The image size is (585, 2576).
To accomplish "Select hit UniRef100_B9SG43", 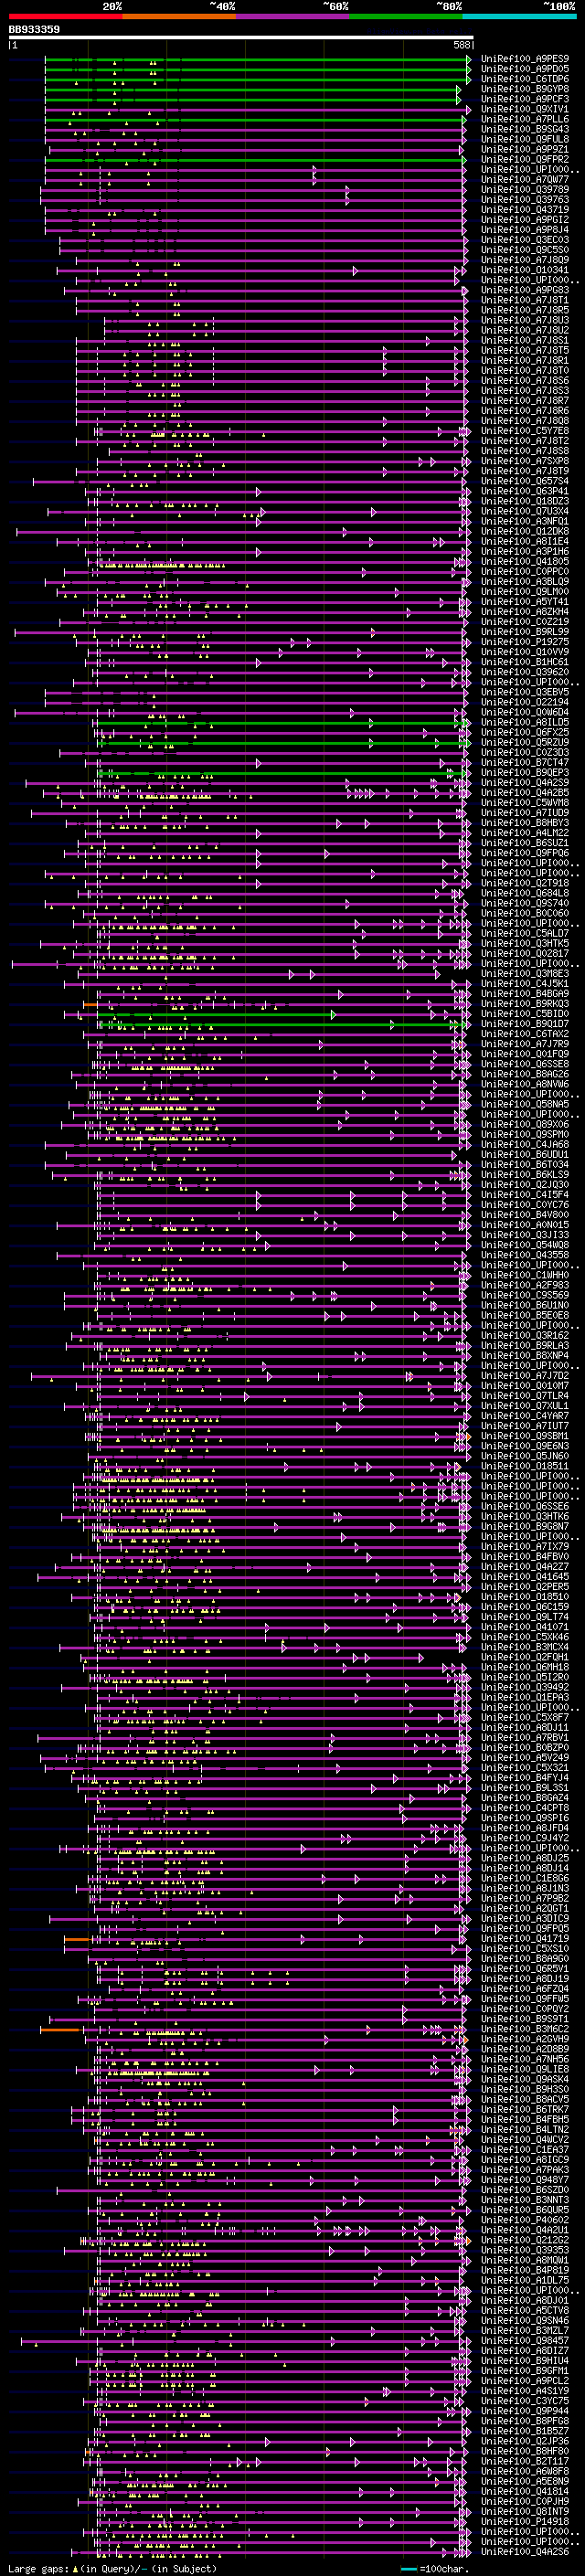I will click(x=525, y=129).
